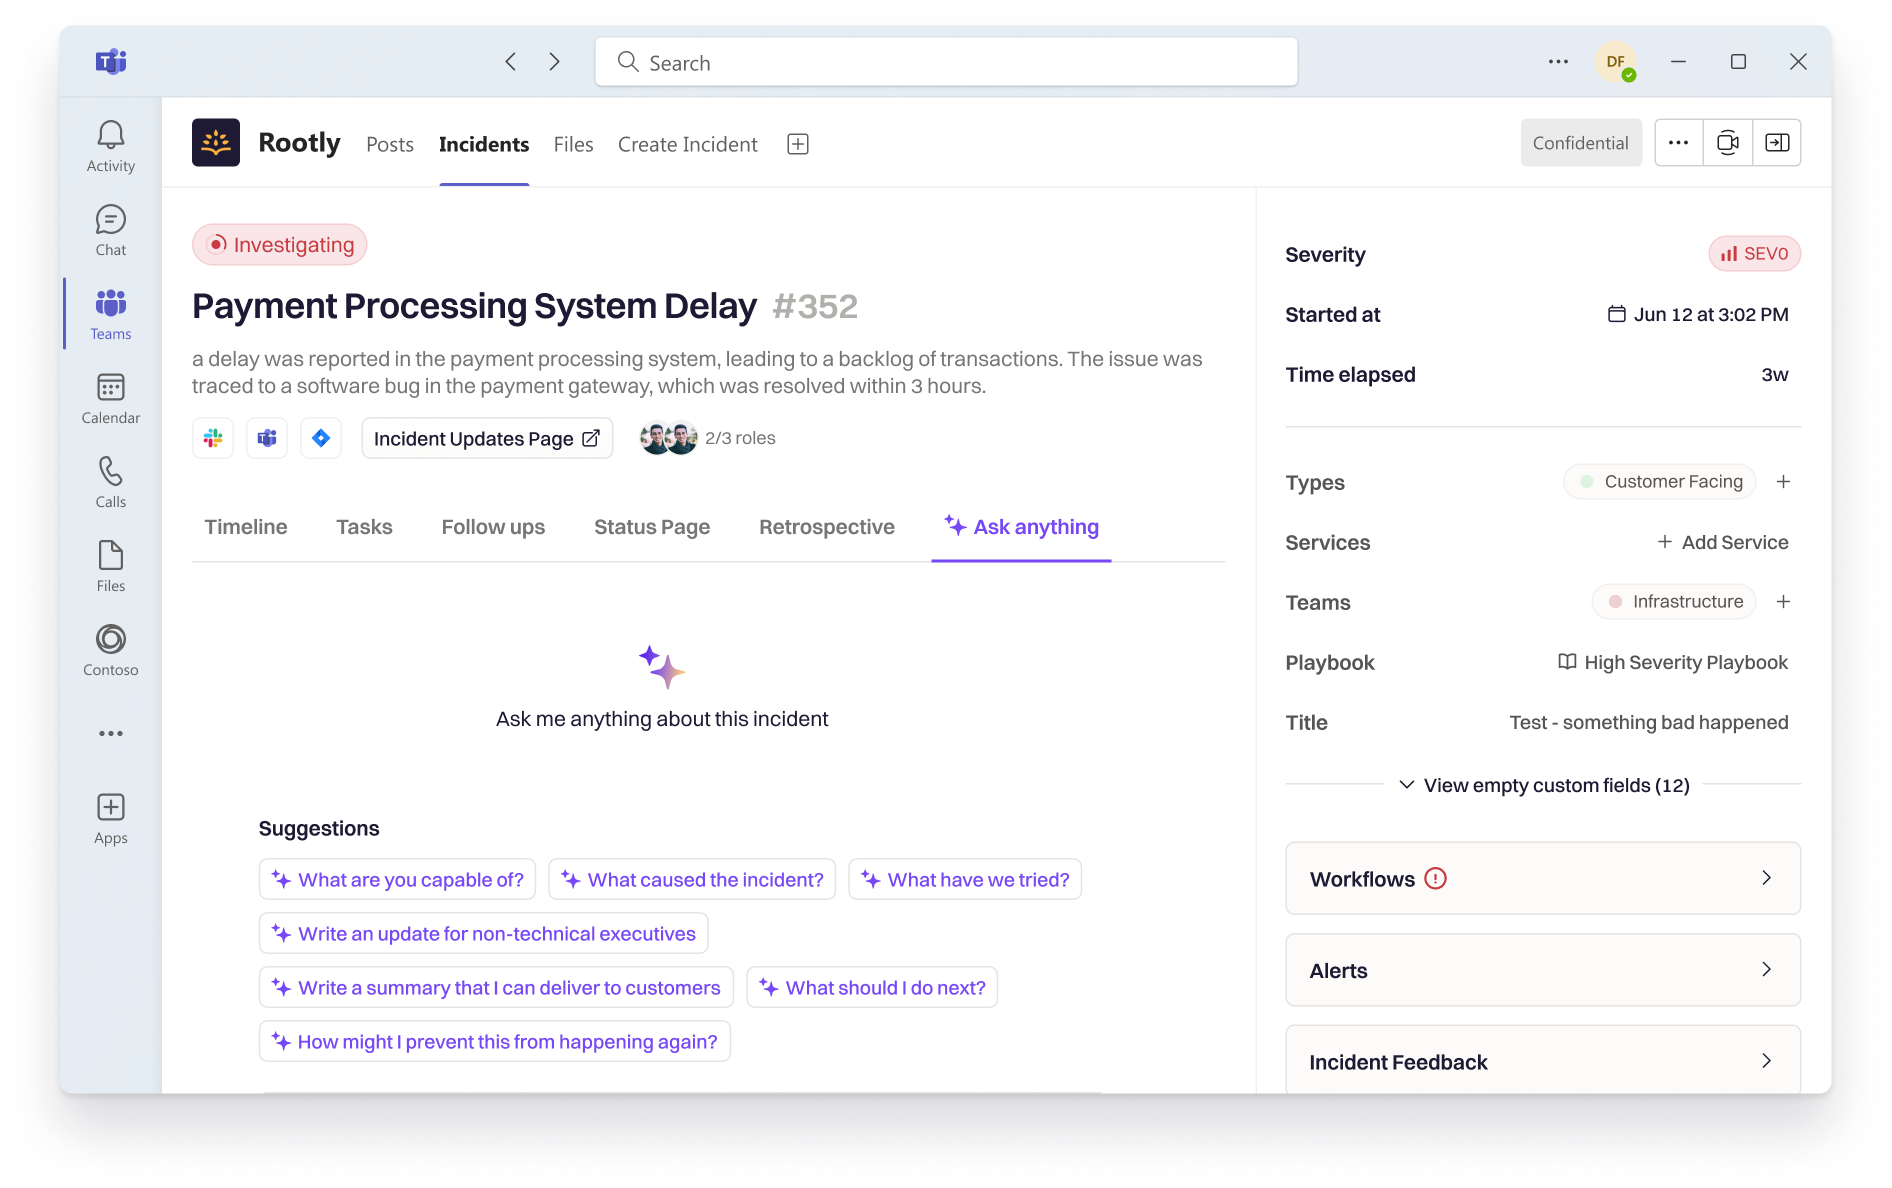Go forward with the right arrow
This screenshot has width=1892, height=1188.
[x=554, y=62]
